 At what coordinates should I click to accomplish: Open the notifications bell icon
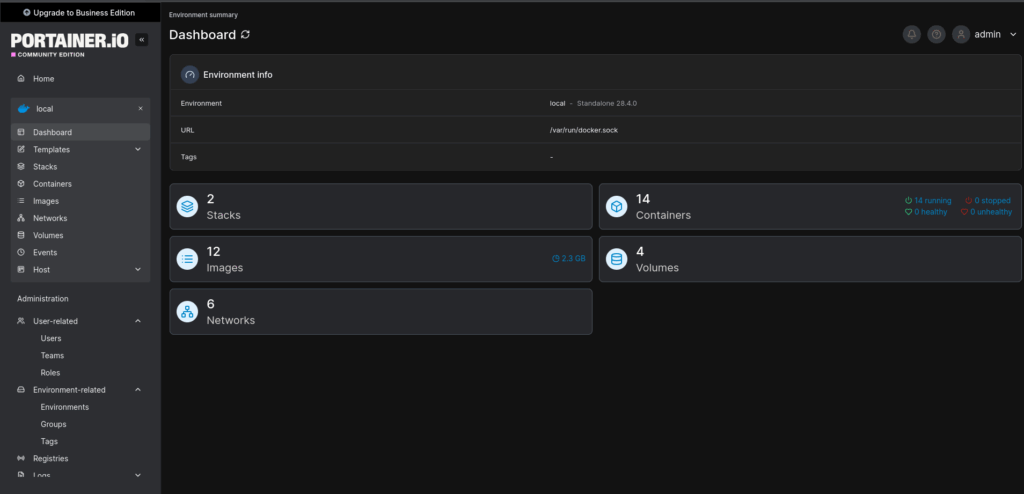(911, 34)
